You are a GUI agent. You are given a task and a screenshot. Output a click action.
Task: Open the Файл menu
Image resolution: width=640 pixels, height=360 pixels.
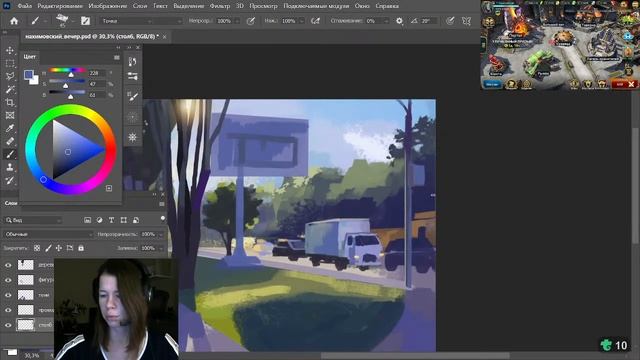coord(24,6)
